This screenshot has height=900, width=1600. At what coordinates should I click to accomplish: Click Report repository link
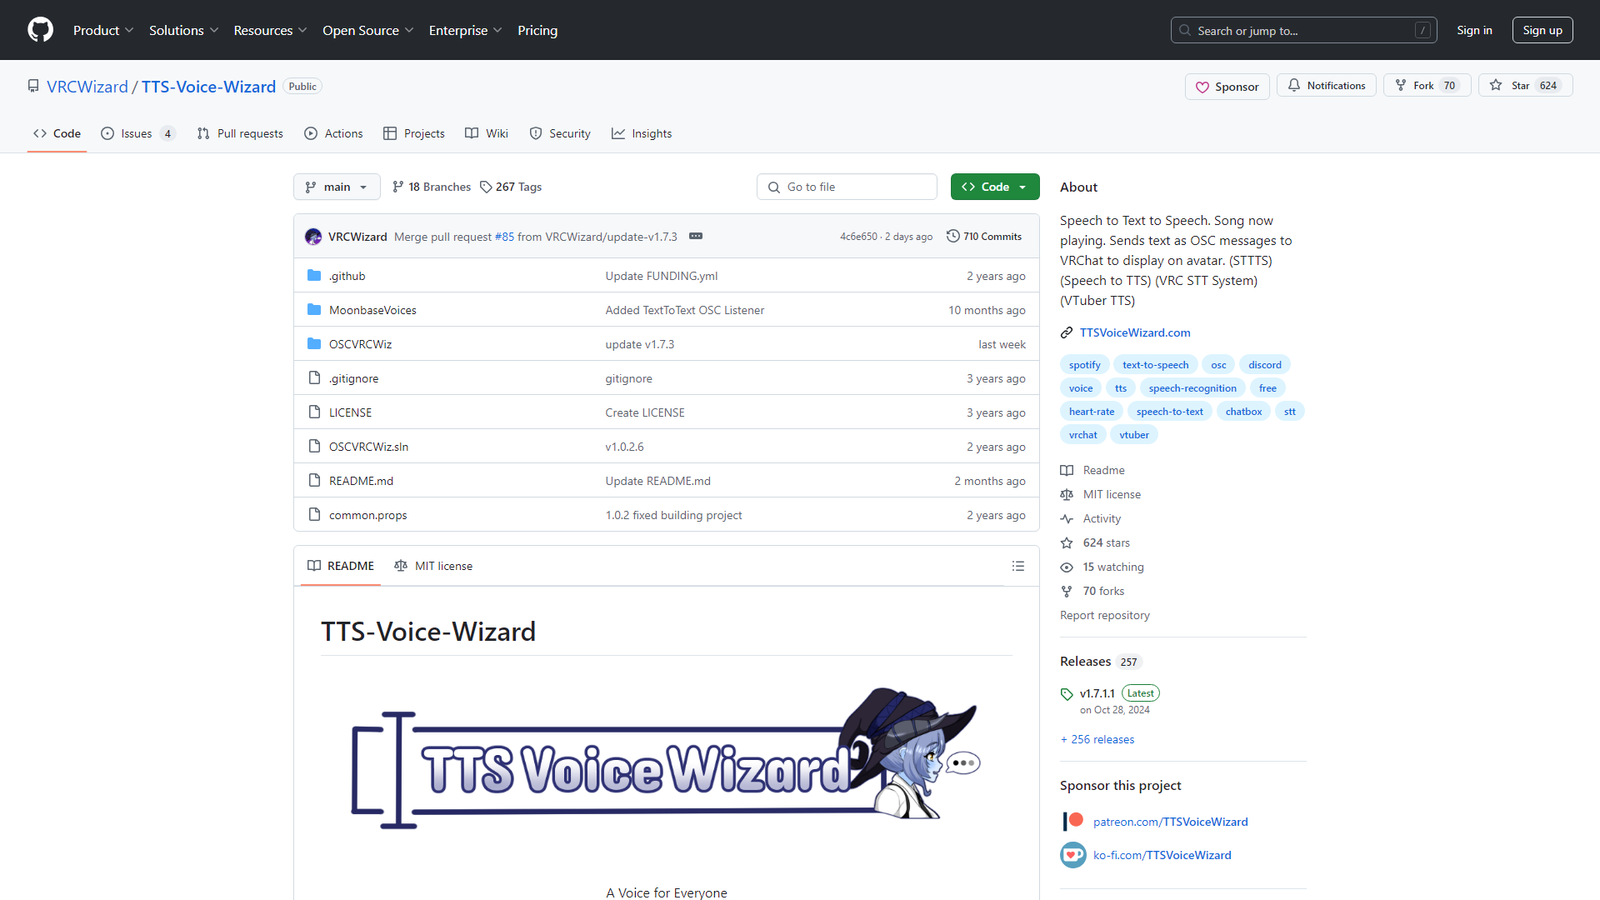tap(1105, 616)
